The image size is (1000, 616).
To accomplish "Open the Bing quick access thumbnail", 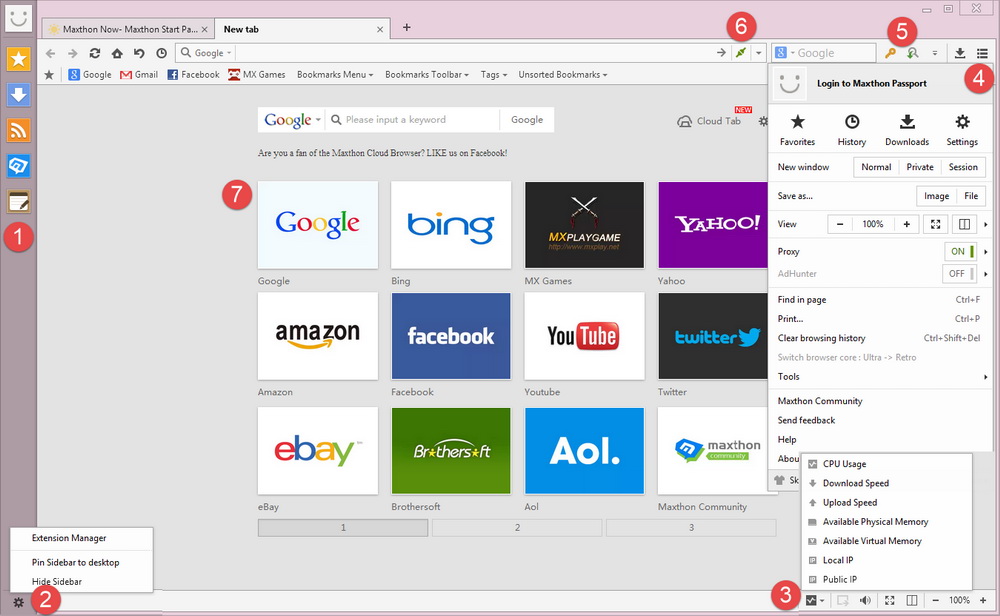I will coord(451,224).
